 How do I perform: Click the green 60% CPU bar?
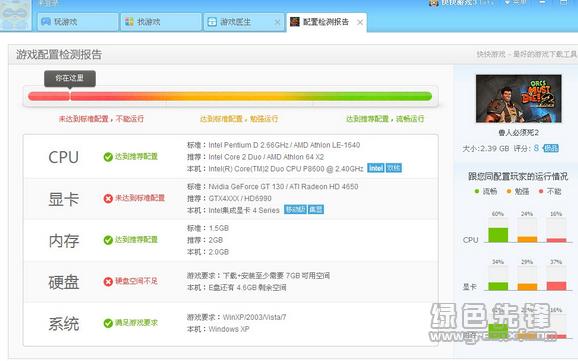tap(498, 235)
